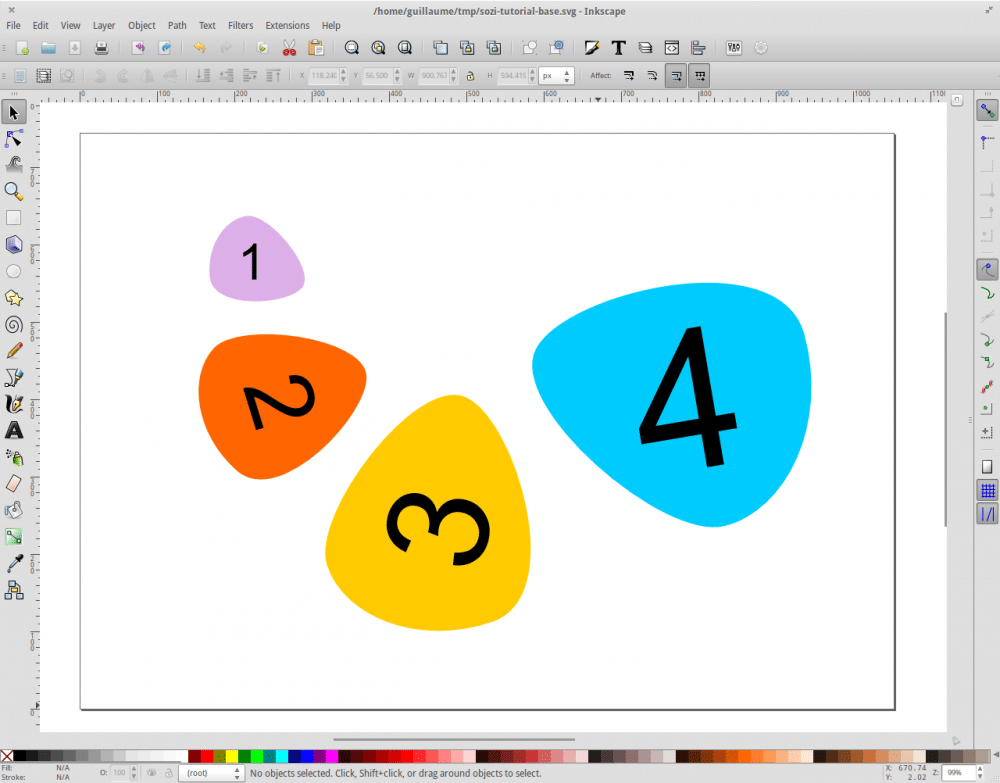Select the Zoom magnifier tool
Screen dimensions: 1000x783
click(14, 191)
